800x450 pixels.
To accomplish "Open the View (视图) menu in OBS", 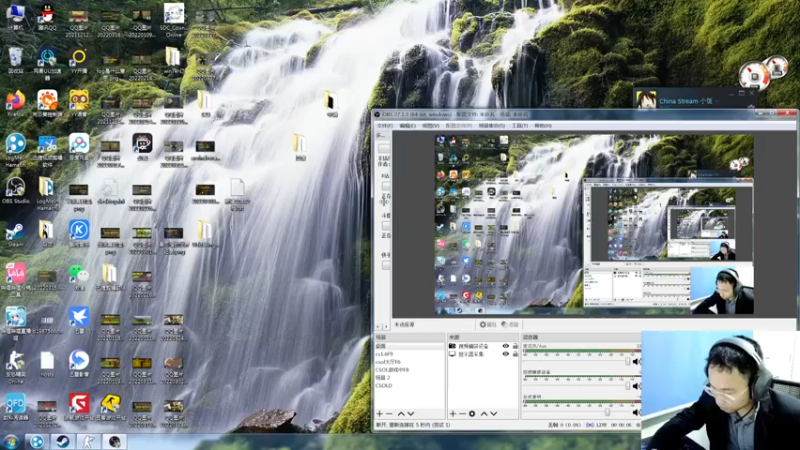I will (431, 126).
